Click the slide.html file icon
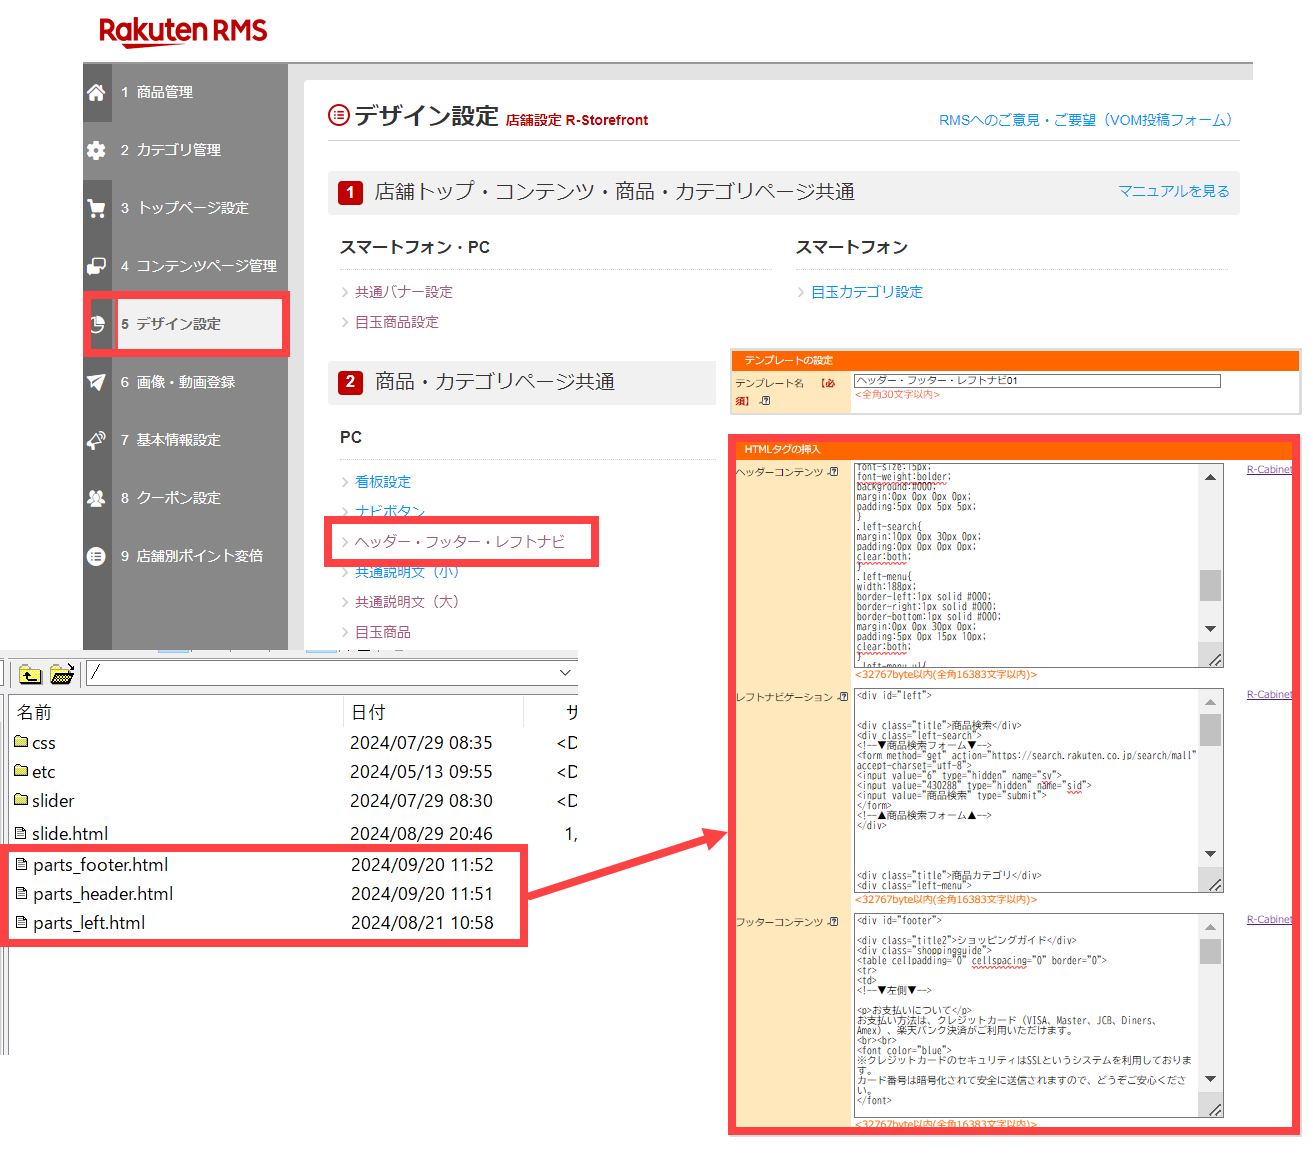Screen dimensions: 1313x1153 [21, 833]
